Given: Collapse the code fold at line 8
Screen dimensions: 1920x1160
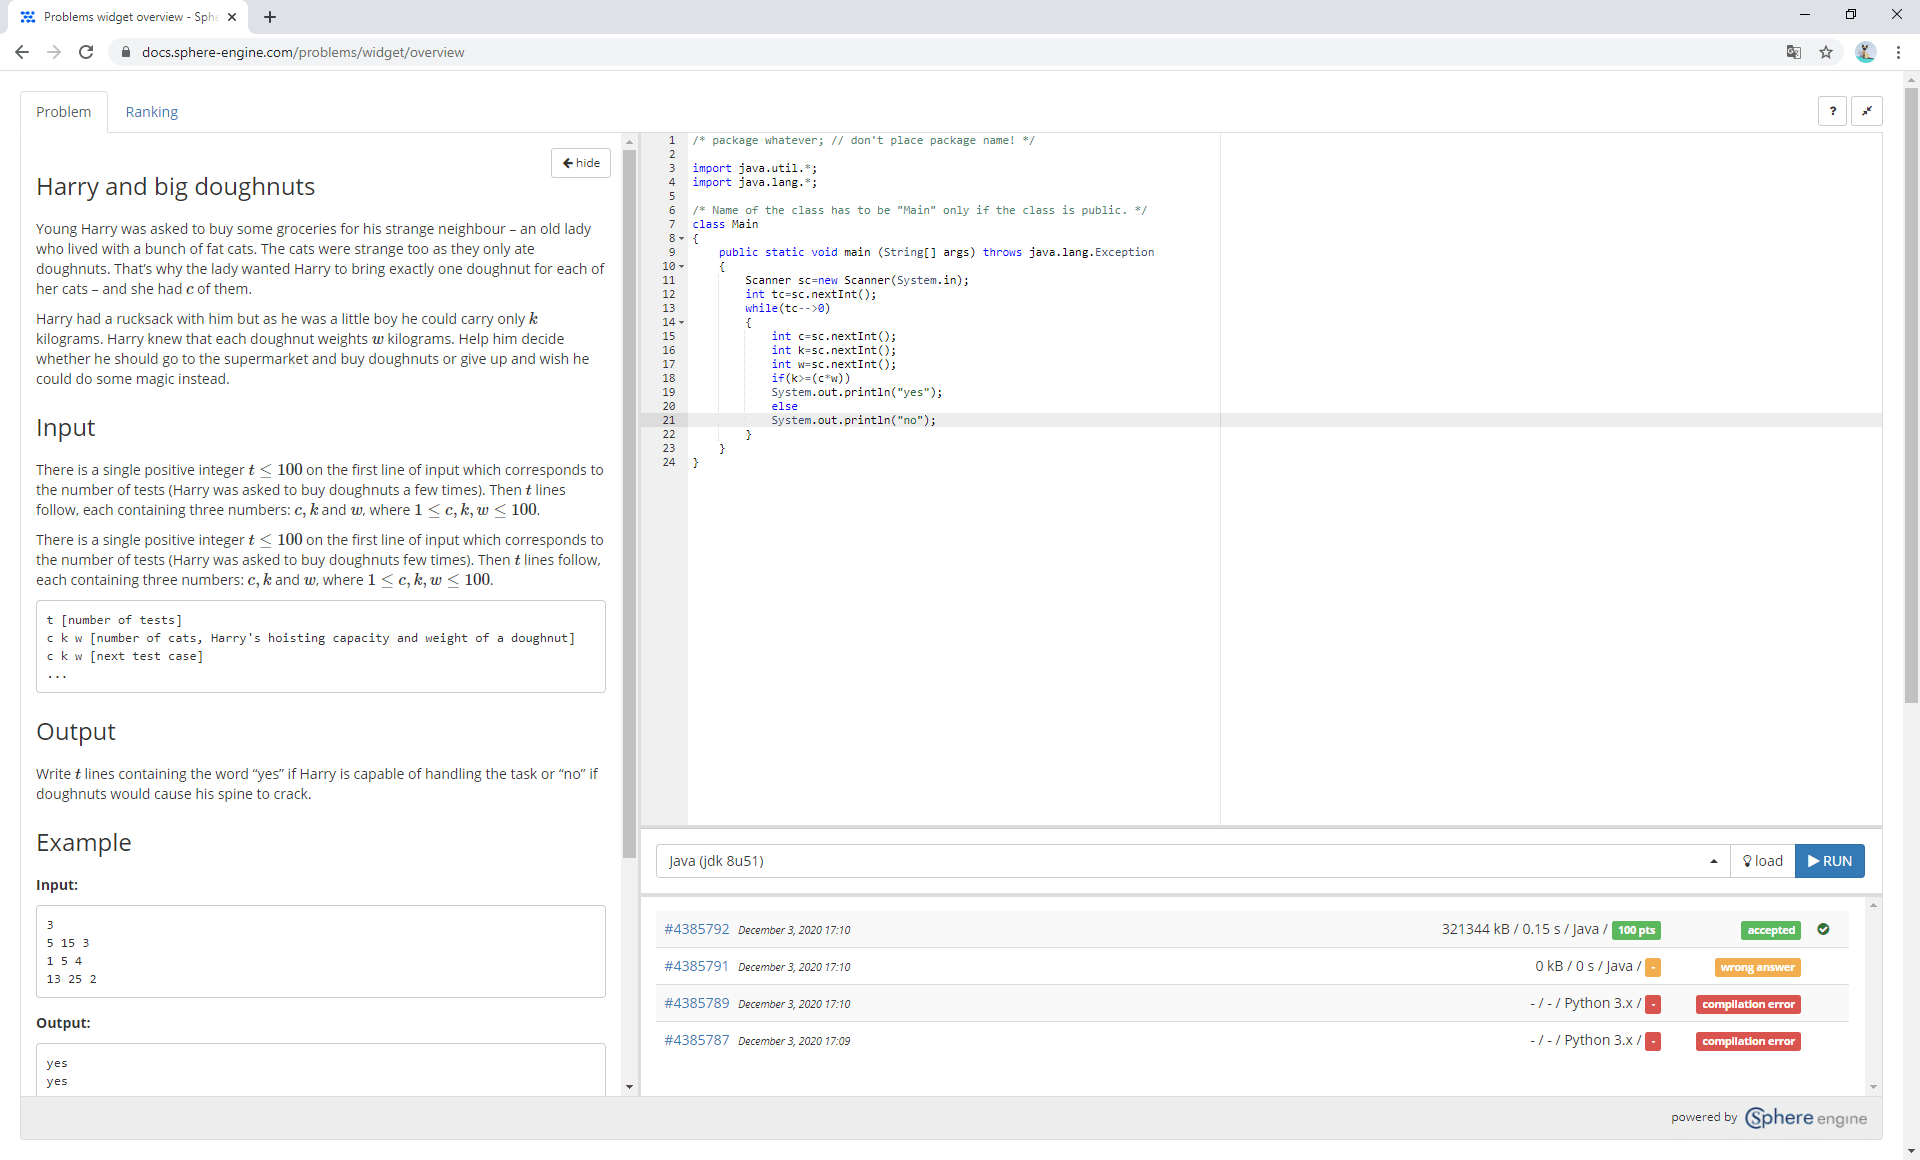Looking at the screenshot, I should 681,238.
